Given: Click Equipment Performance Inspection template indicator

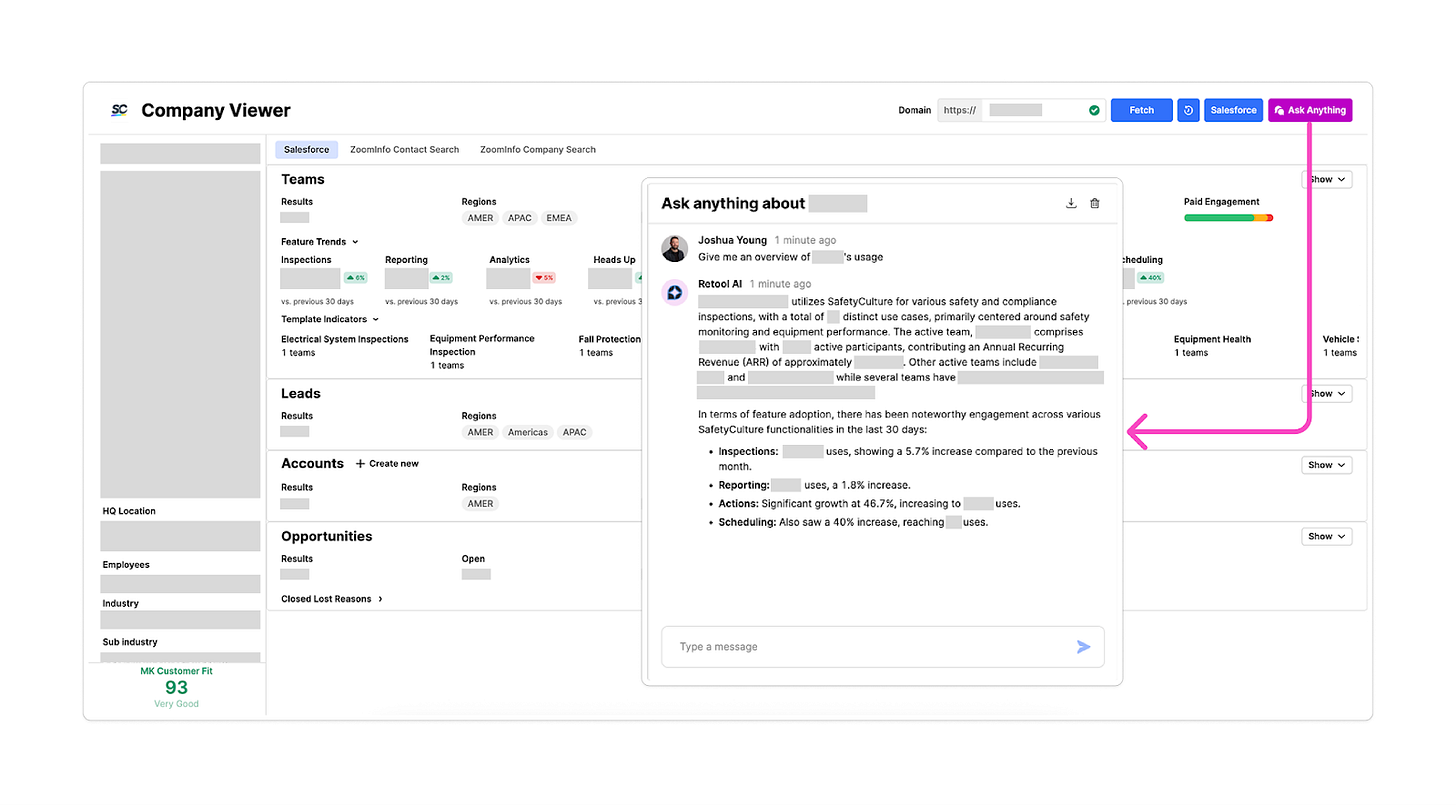Looking at the screenshot, I should pos(482,346).
